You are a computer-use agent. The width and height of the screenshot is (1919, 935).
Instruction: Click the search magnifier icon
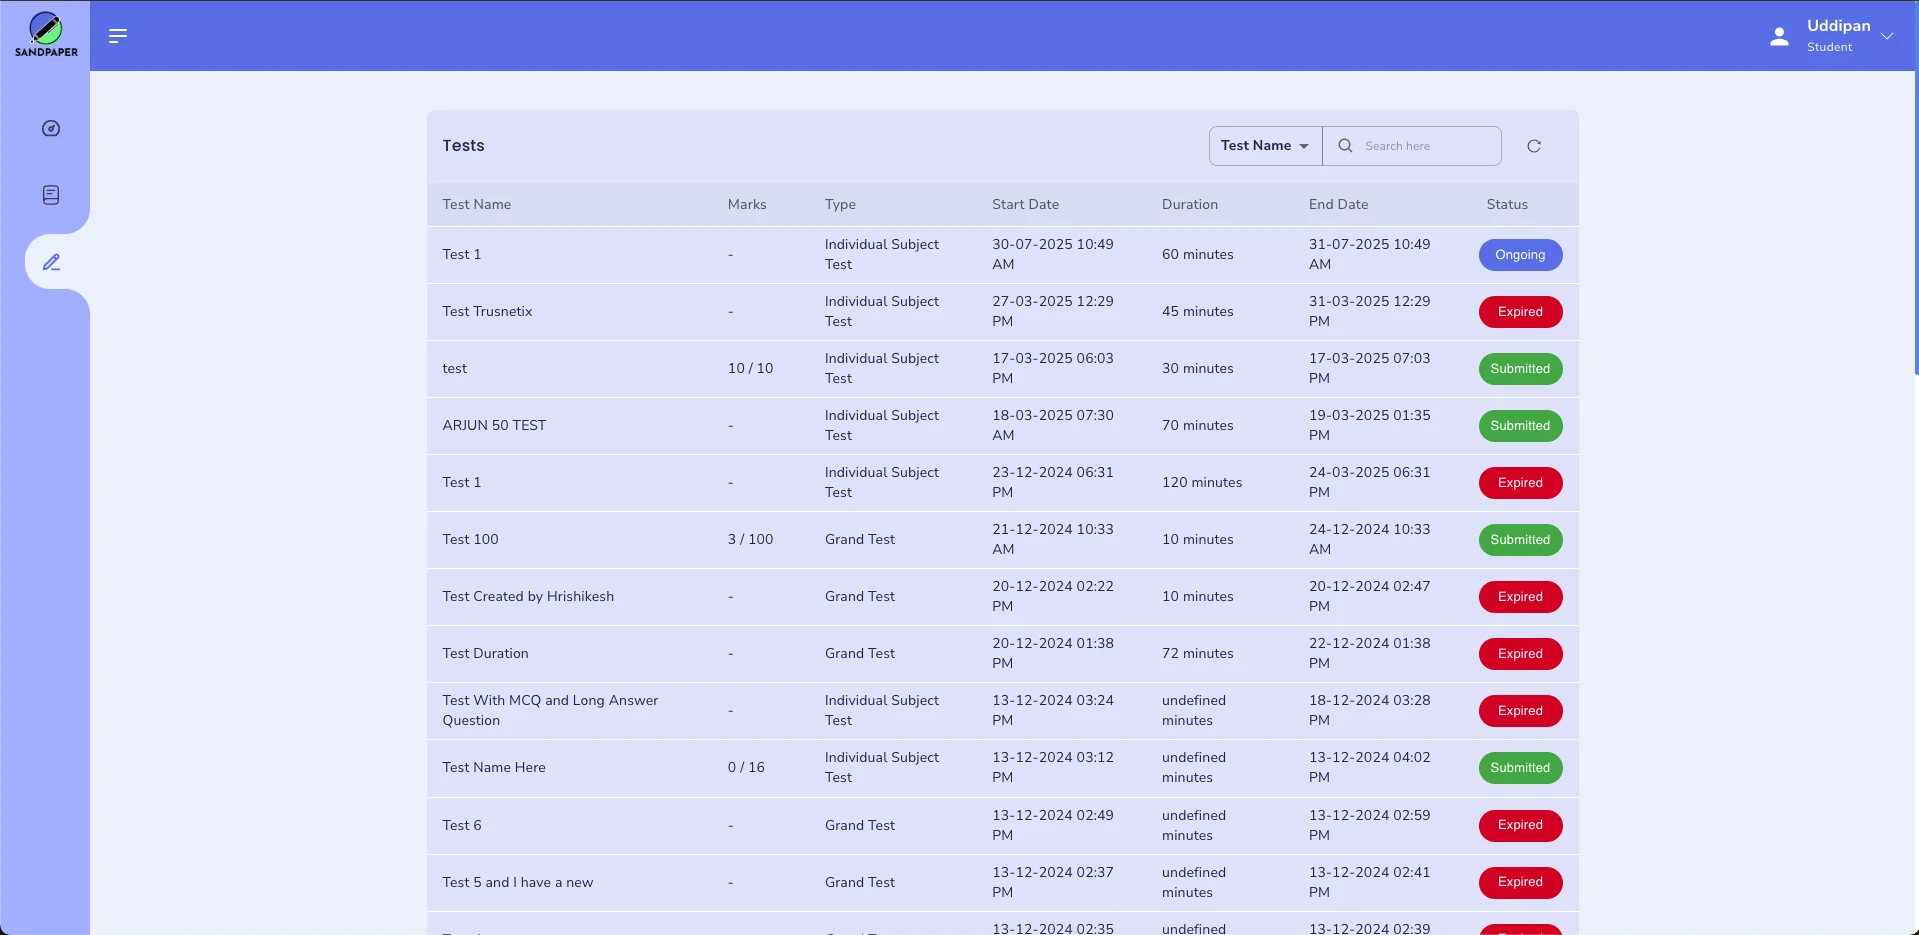[1345, 146]
